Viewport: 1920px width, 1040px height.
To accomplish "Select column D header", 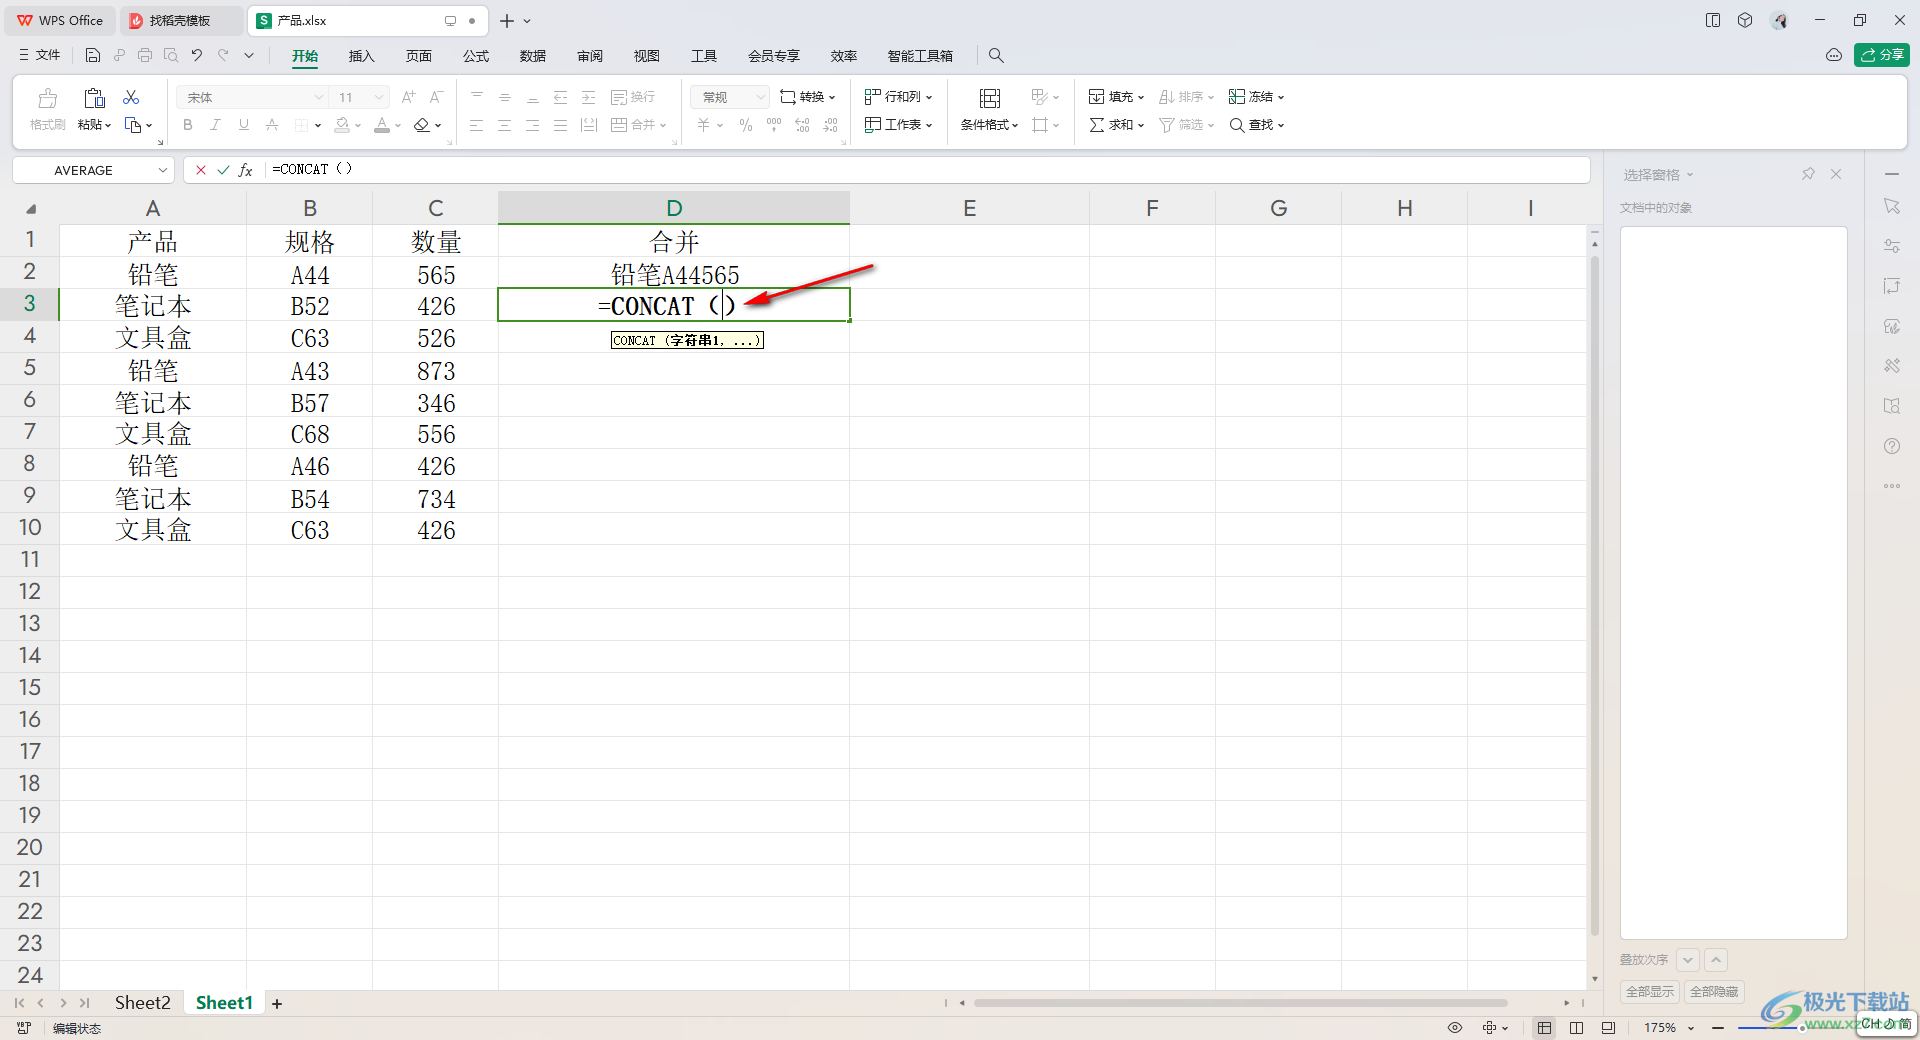I will pos(674,208).
